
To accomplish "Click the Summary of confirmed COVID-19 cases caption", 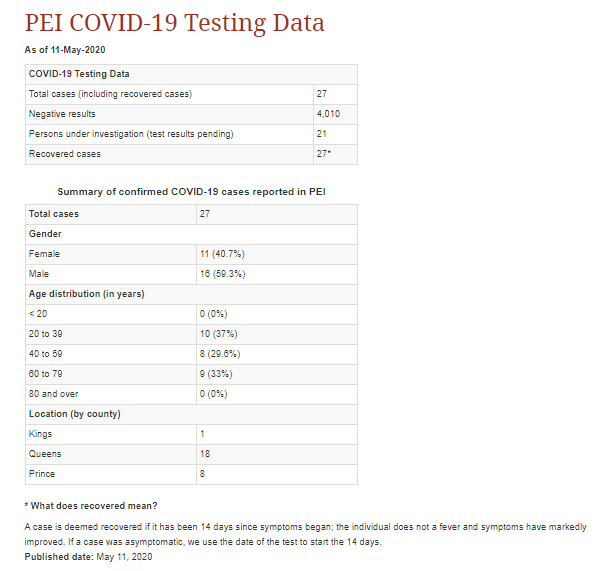I will tap(191, 191).
